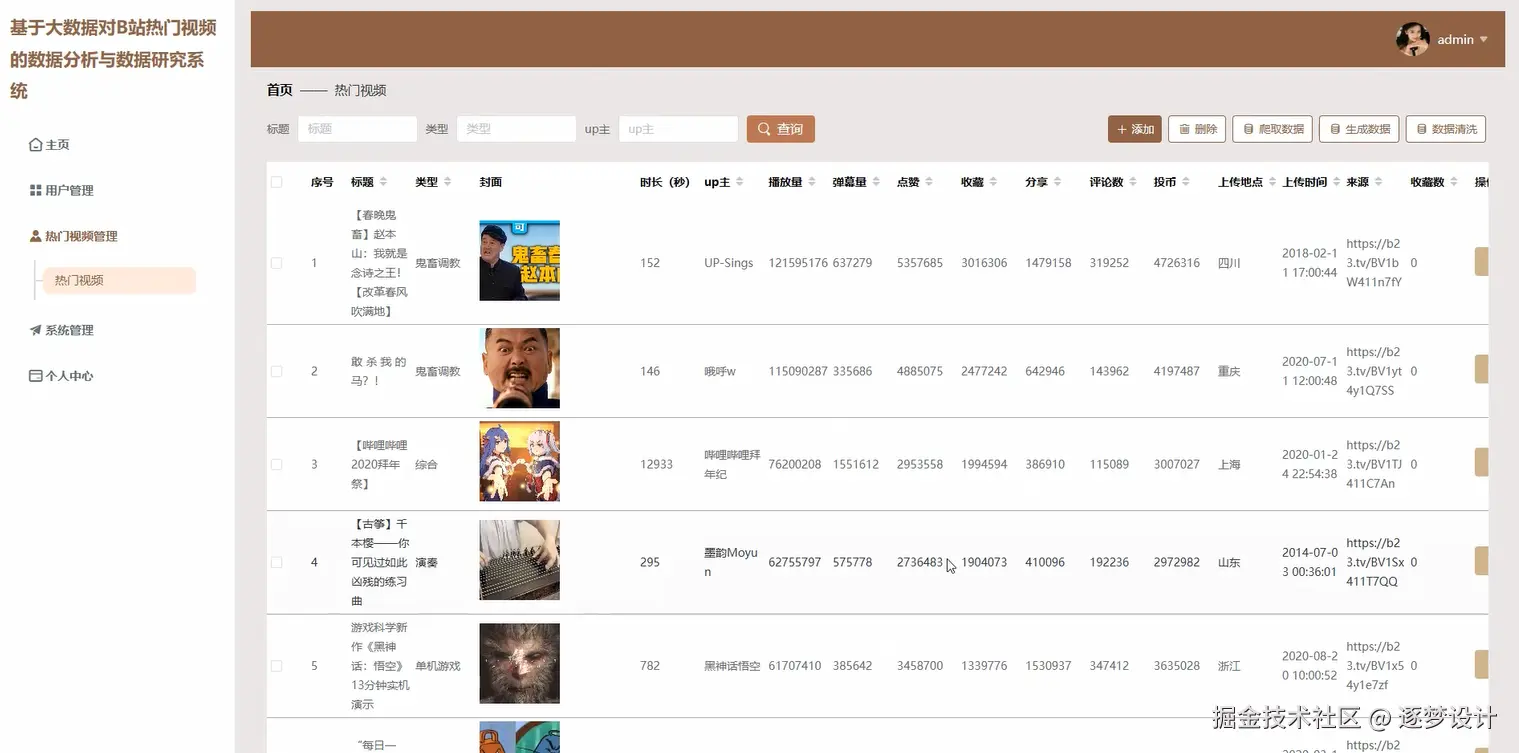
Task: View the 古筝 千本樱 video cover thumbnail
Action: (x=520, y=560)
